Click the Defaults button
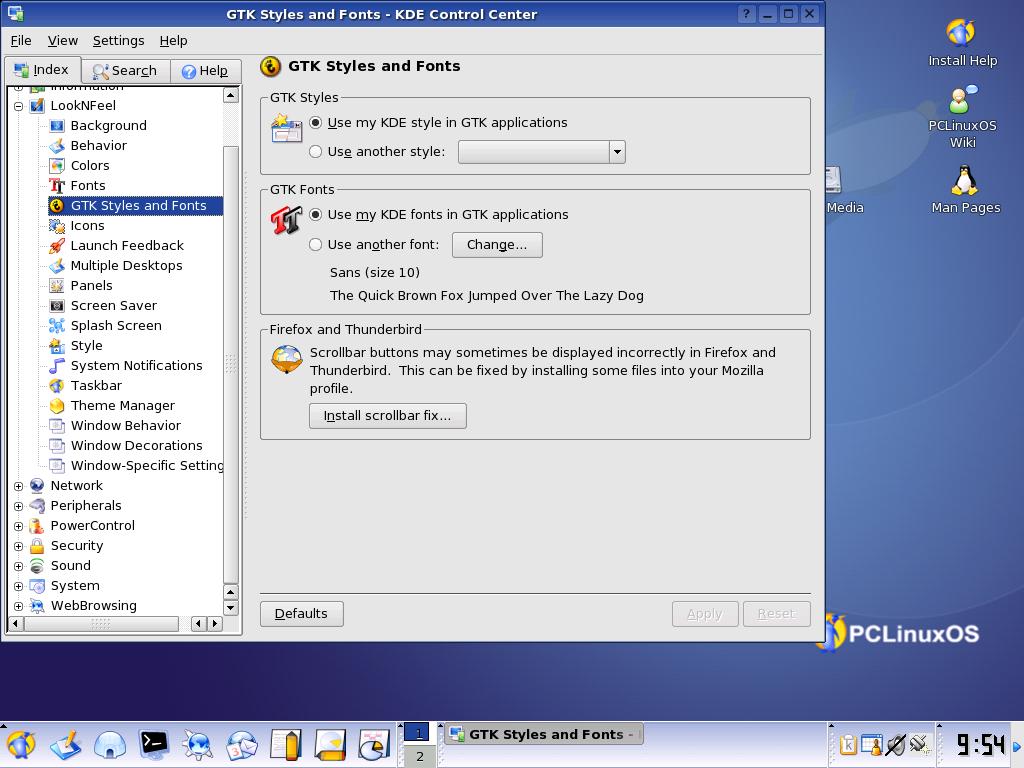 [301, 614]
